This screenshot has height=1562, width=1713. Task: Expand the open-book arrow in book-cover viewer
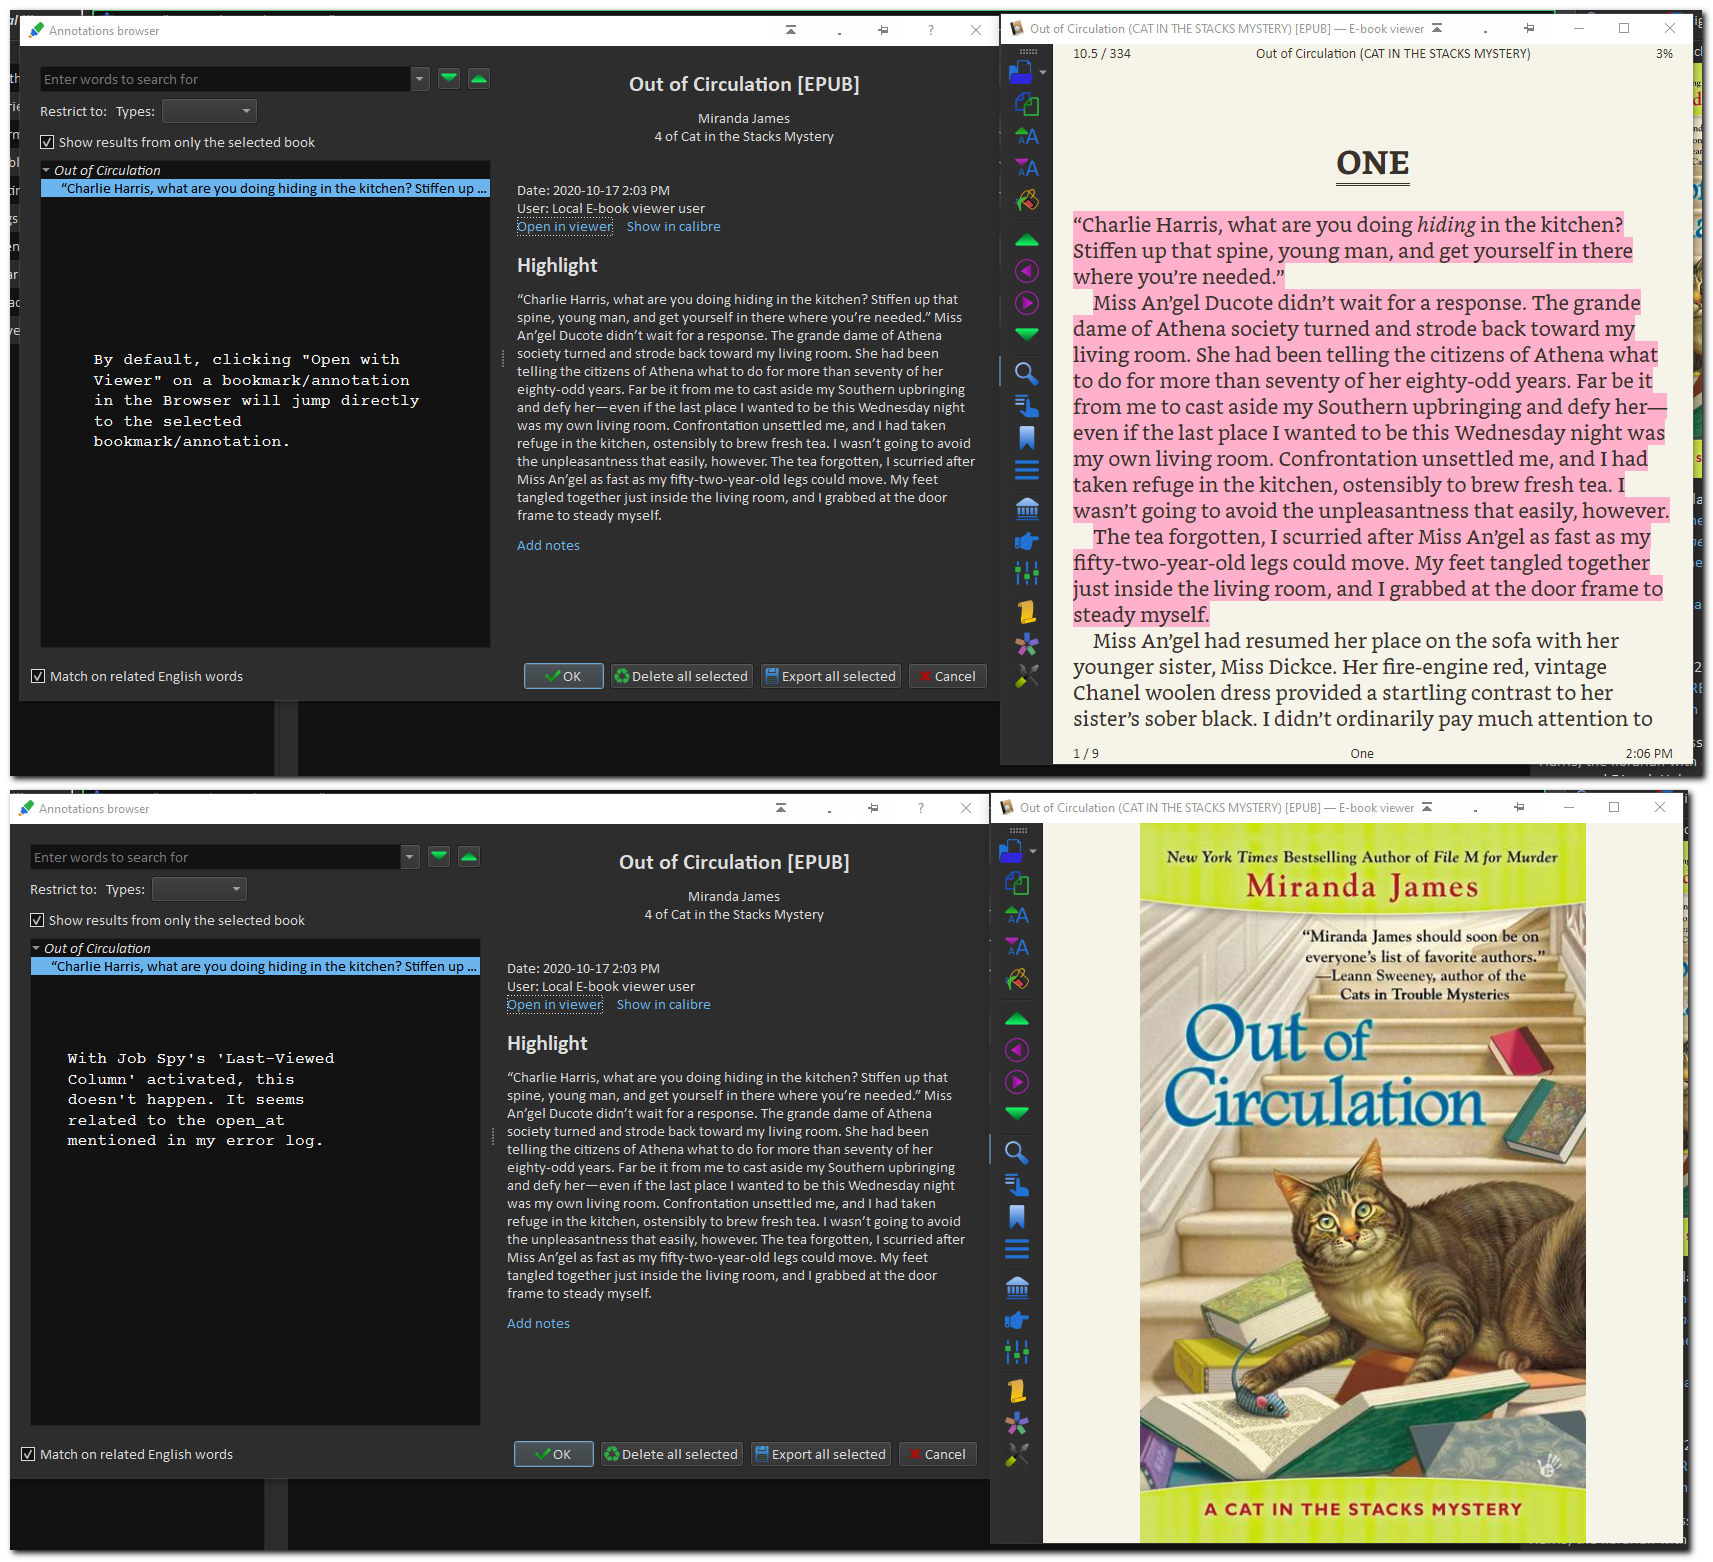(1033, 852)
